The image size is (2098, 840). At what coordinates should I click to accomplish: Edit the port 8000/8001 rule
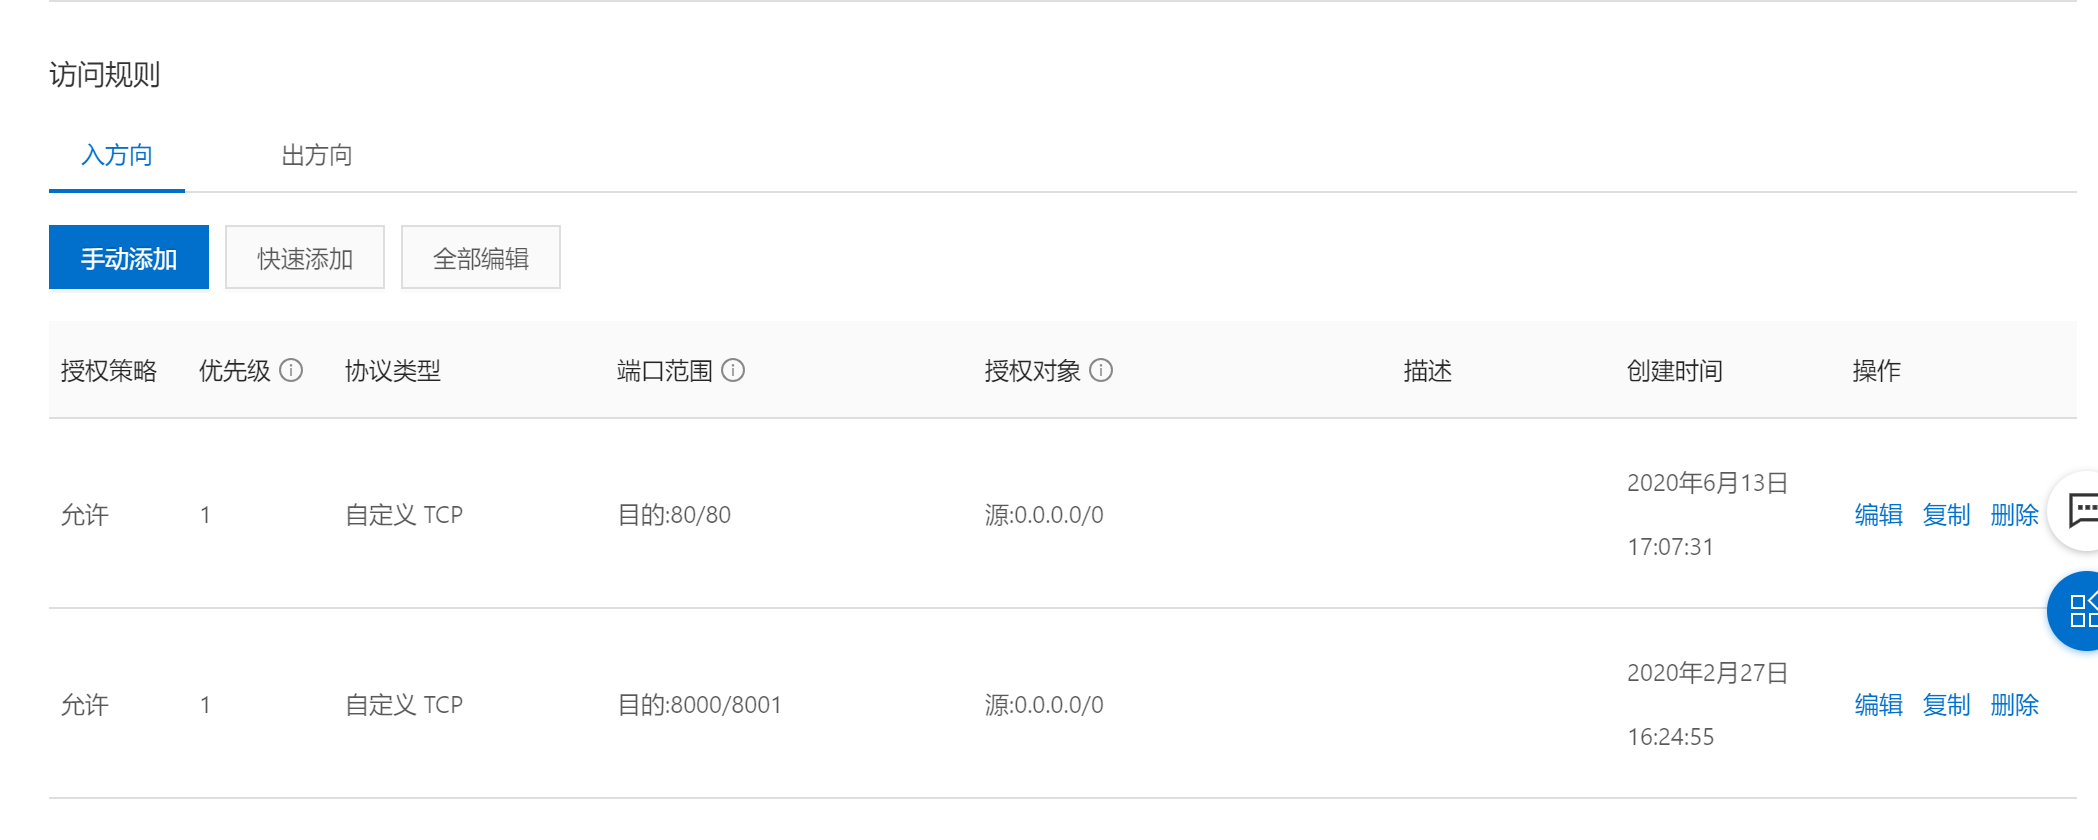(x=1878, y=704)
